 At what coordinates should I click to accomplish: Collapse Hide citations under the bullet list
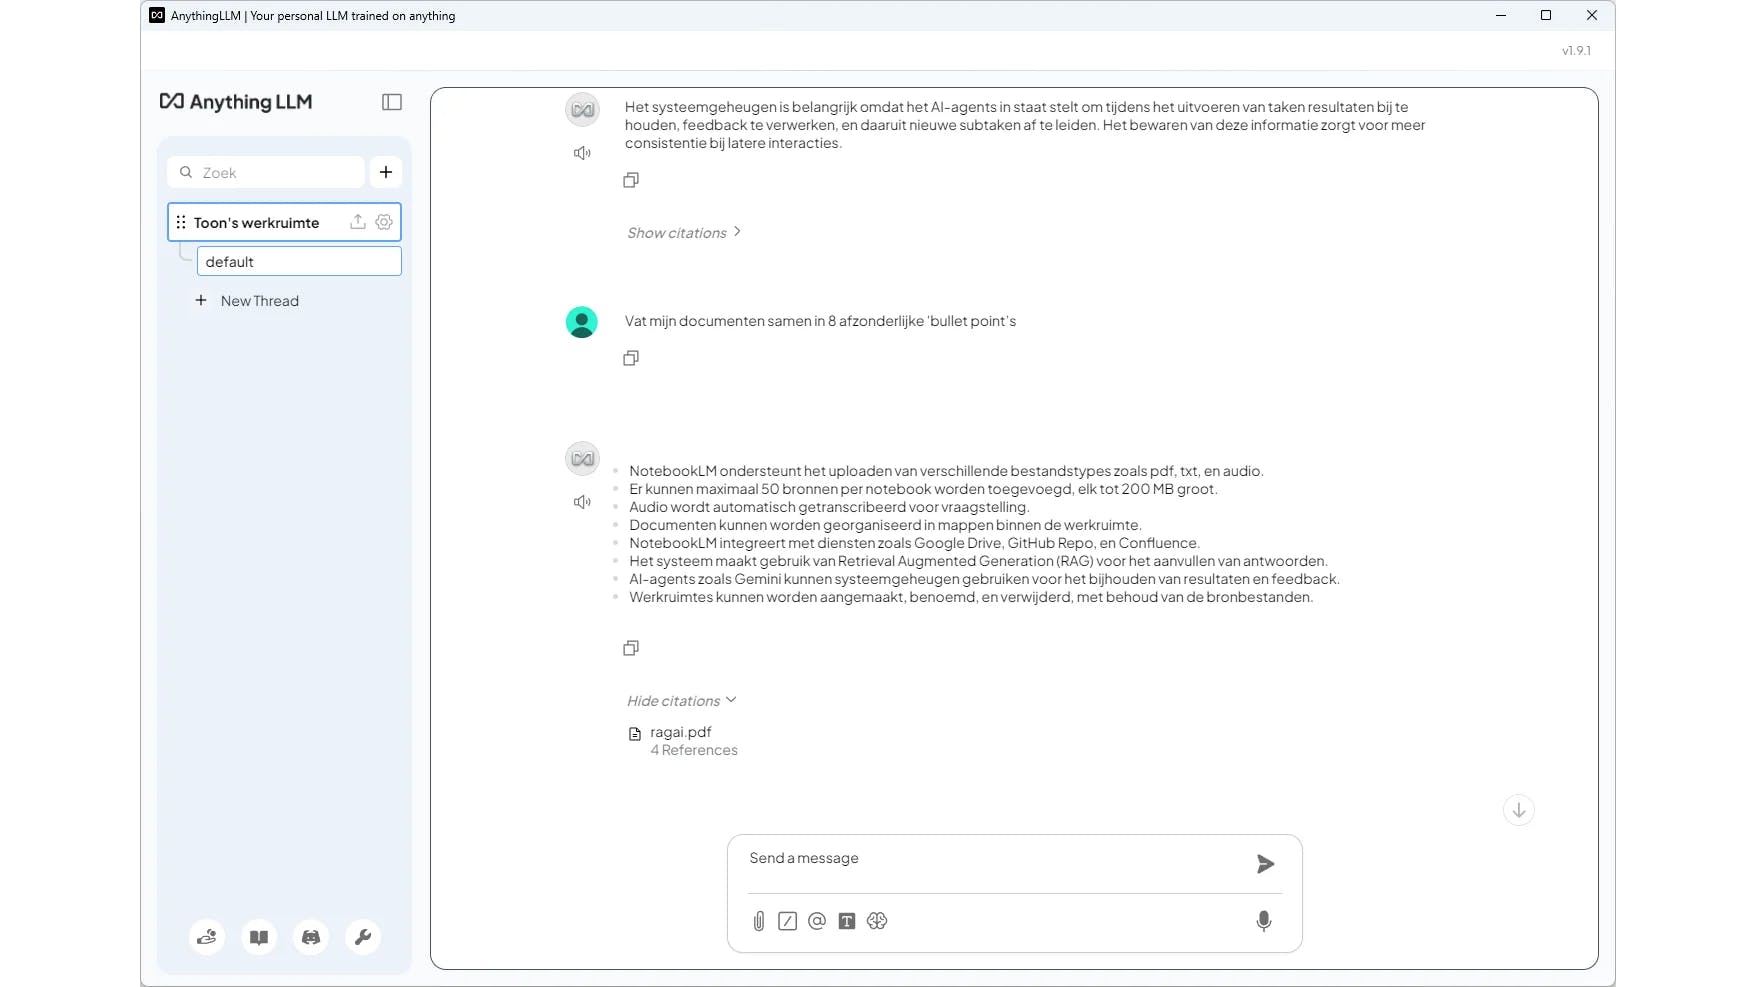[x=681, y=701]
